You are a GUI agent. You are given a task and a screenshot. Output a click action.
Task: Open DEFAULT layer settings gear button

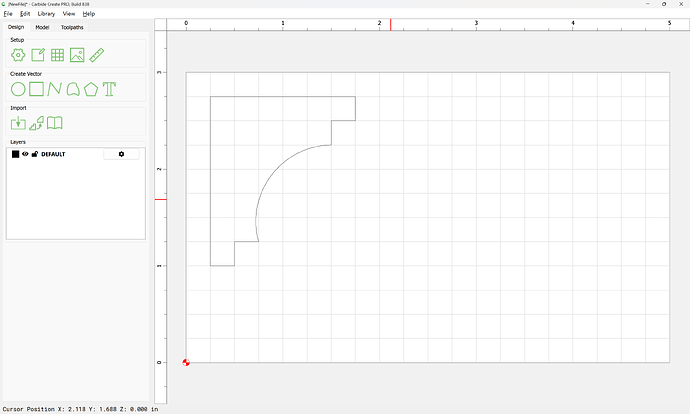pyautogui.click(x=121, y=154)
